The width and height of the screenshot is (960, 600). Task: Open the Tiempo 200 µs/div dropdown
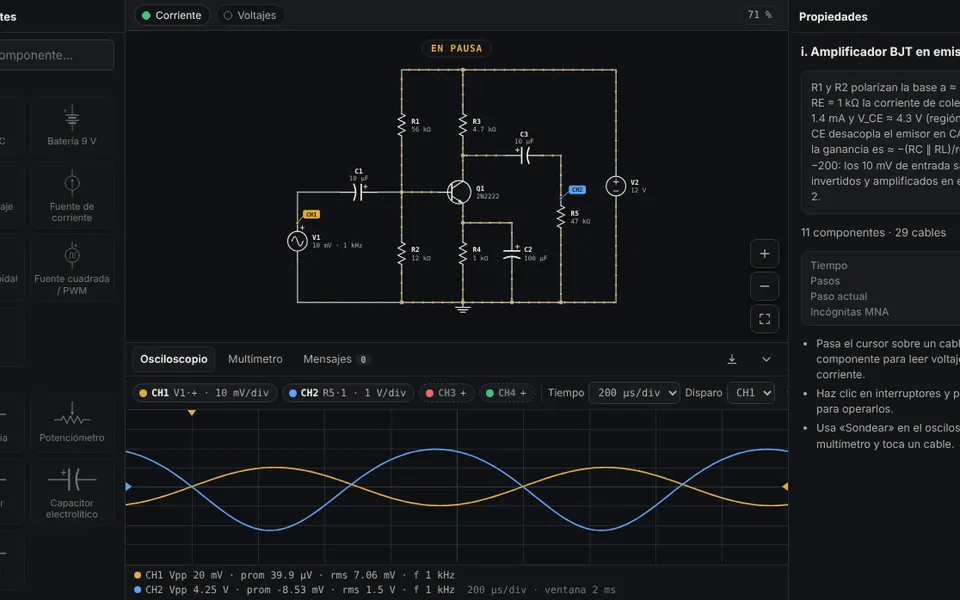click(x=634, y=393)
